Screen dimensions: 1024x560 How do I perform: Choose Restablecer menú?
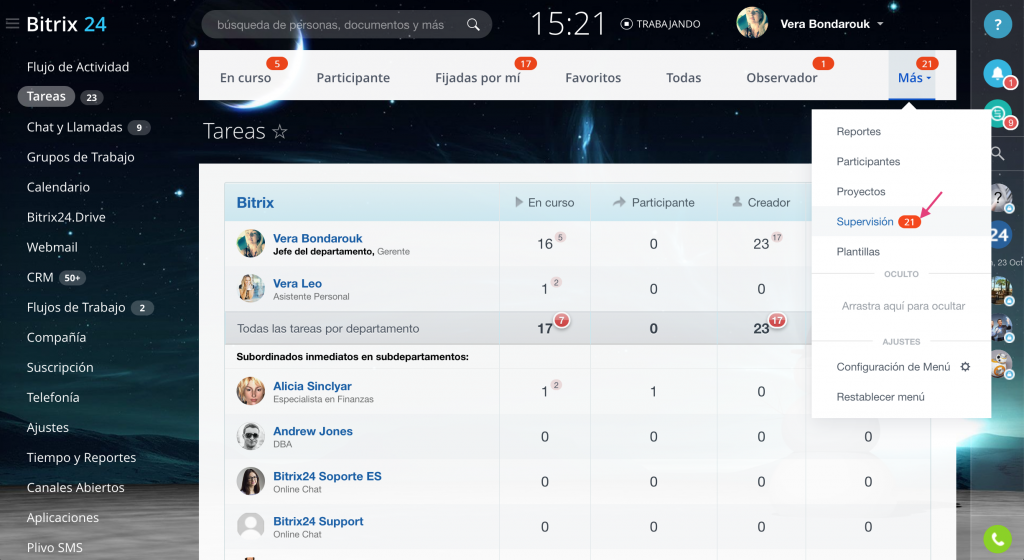click(880, 397)
